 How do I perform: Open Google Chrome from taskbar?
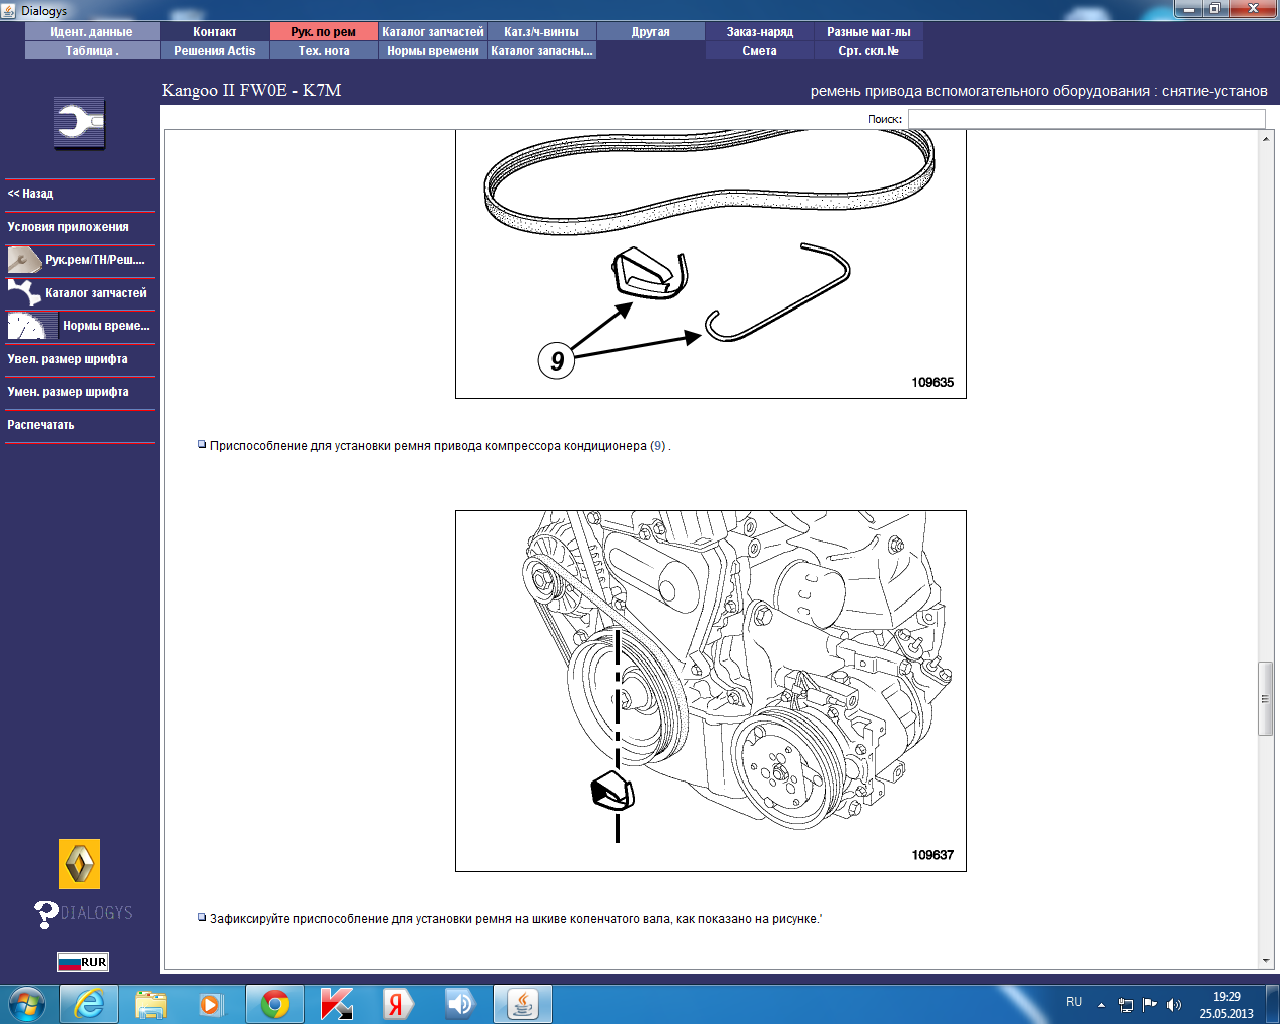(274, 1004)
